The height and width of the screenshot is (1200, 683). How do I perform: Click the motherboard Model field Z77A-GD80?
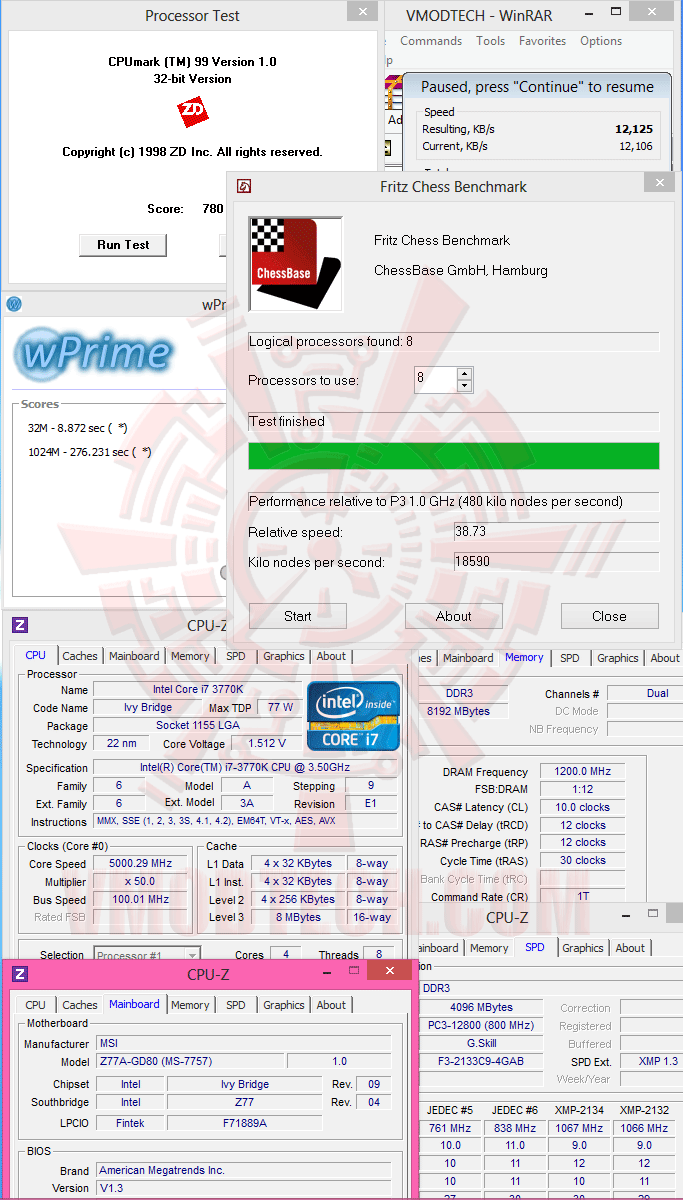pos(189,1061)
